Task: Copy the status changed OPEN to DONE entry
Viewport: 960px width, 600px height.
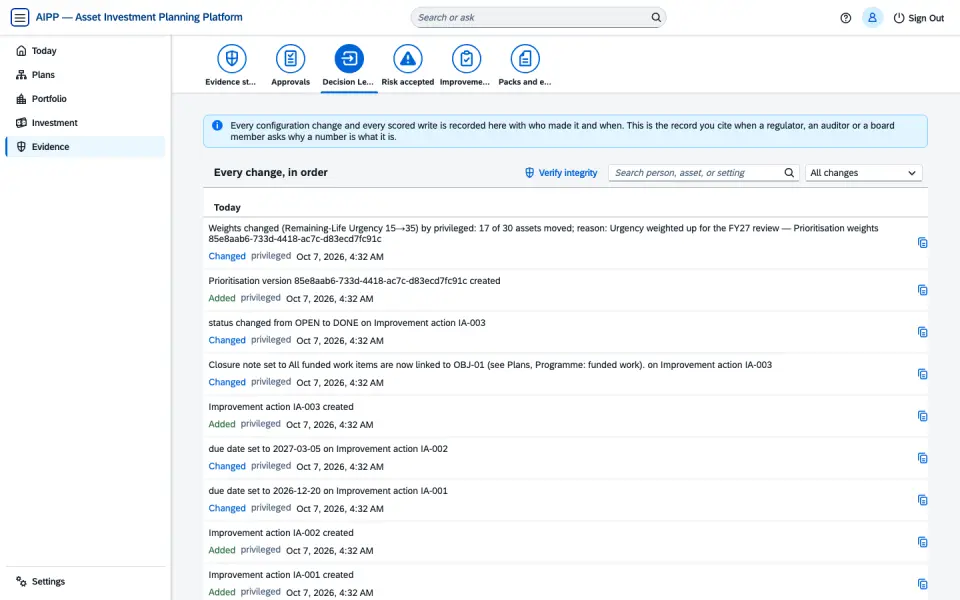Action: click(x=922, y=332)
